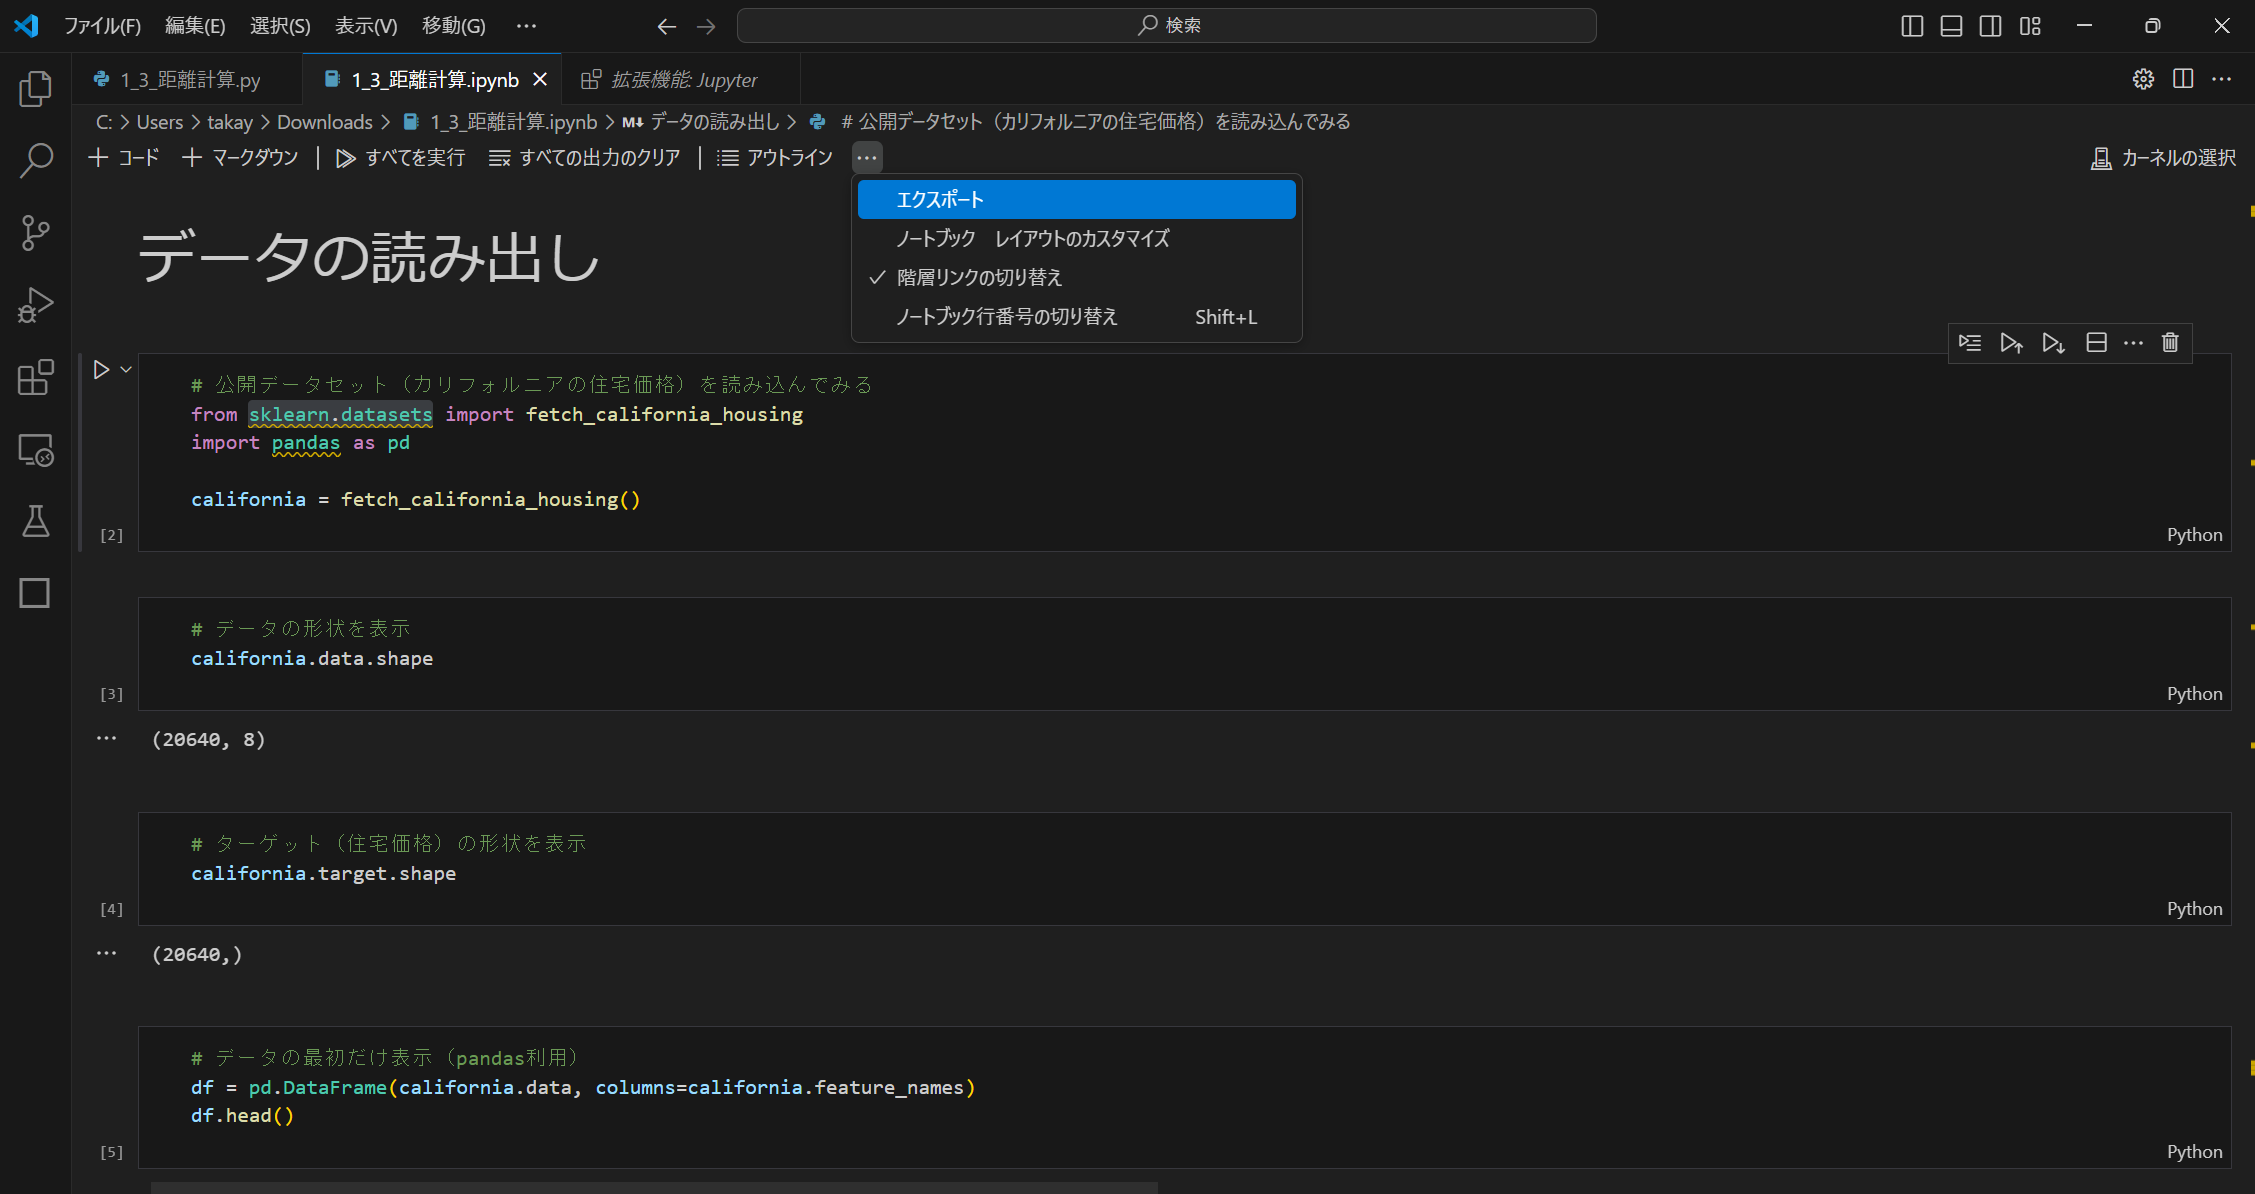Uncheck 階層リンクの切り替え menu option

pos(978,277)
